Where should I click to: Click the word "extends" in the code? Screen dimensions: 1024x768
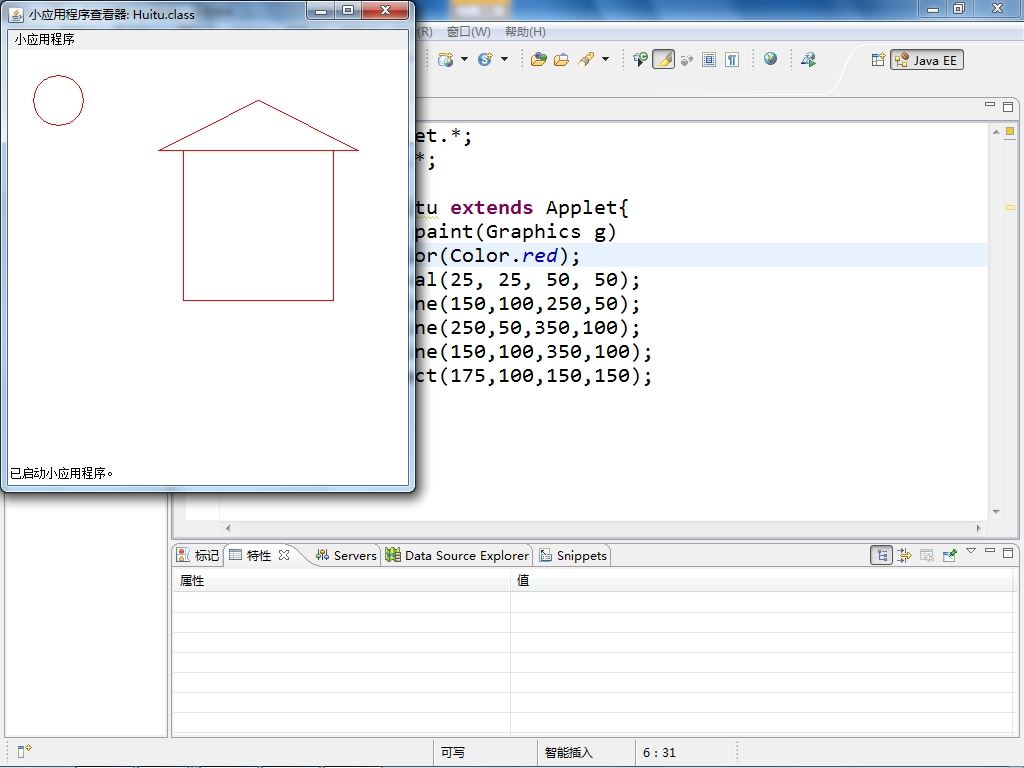pos(491,208)
